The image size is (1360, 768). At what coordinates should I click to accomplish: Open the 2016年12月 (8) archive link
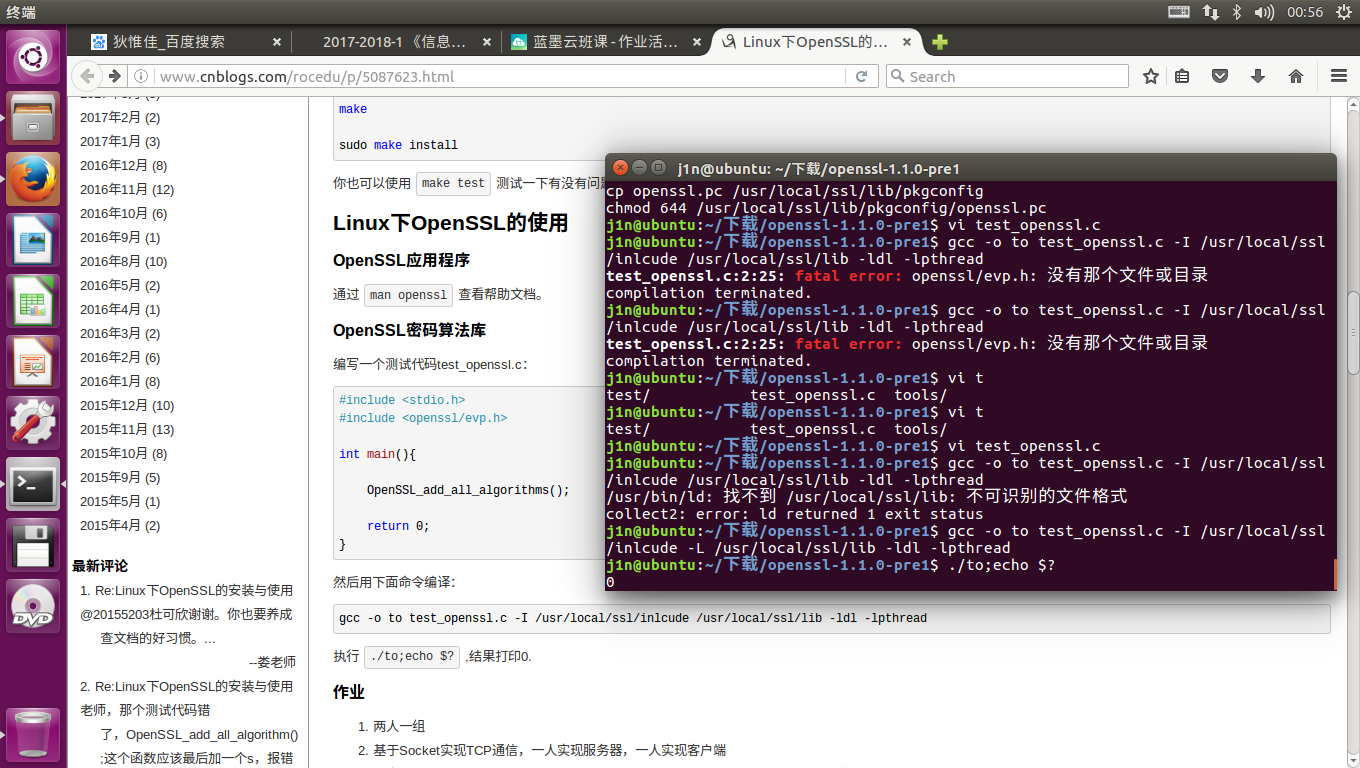click(124, 166)
